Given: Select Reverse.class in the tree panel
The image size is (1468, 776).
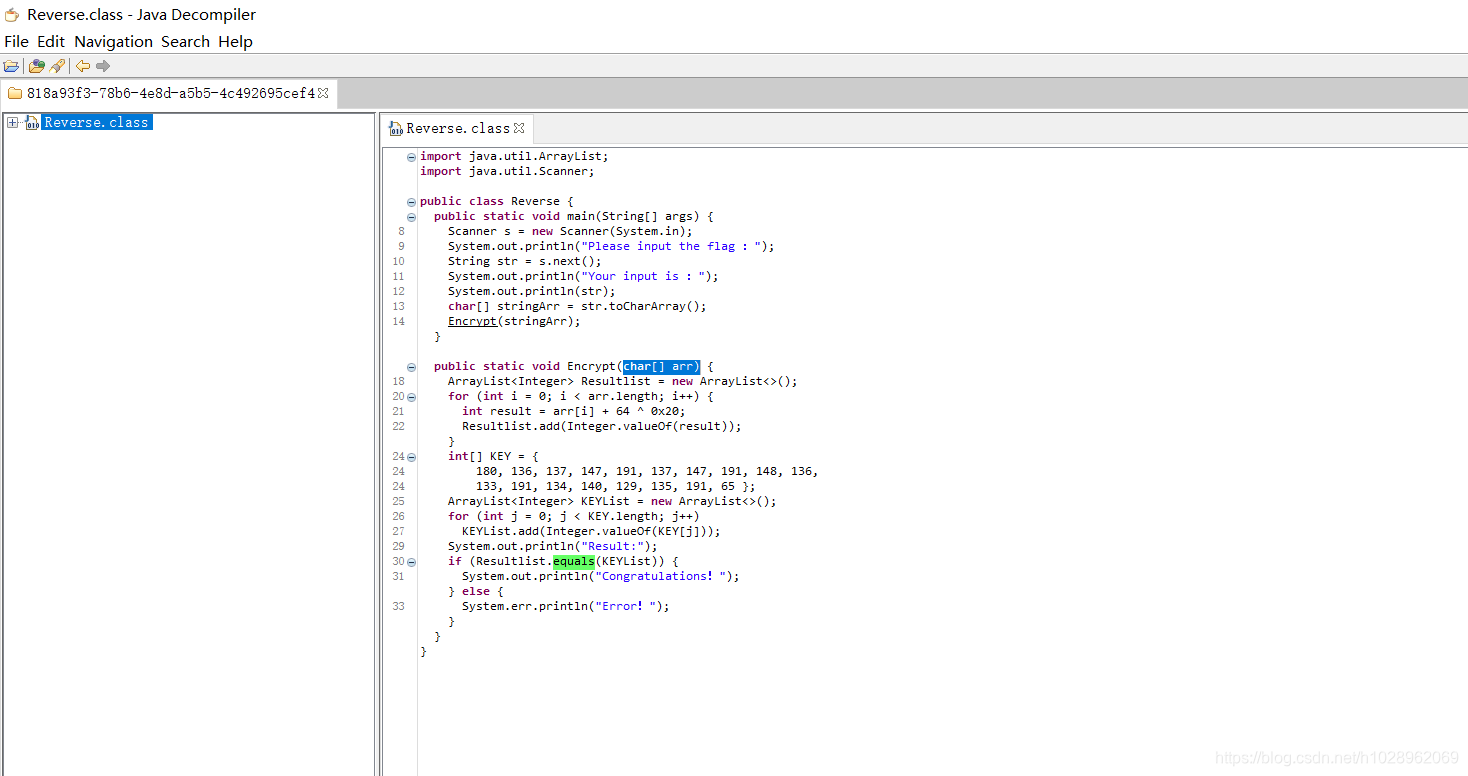Looking at the screenshot, I should click(96, 122).
